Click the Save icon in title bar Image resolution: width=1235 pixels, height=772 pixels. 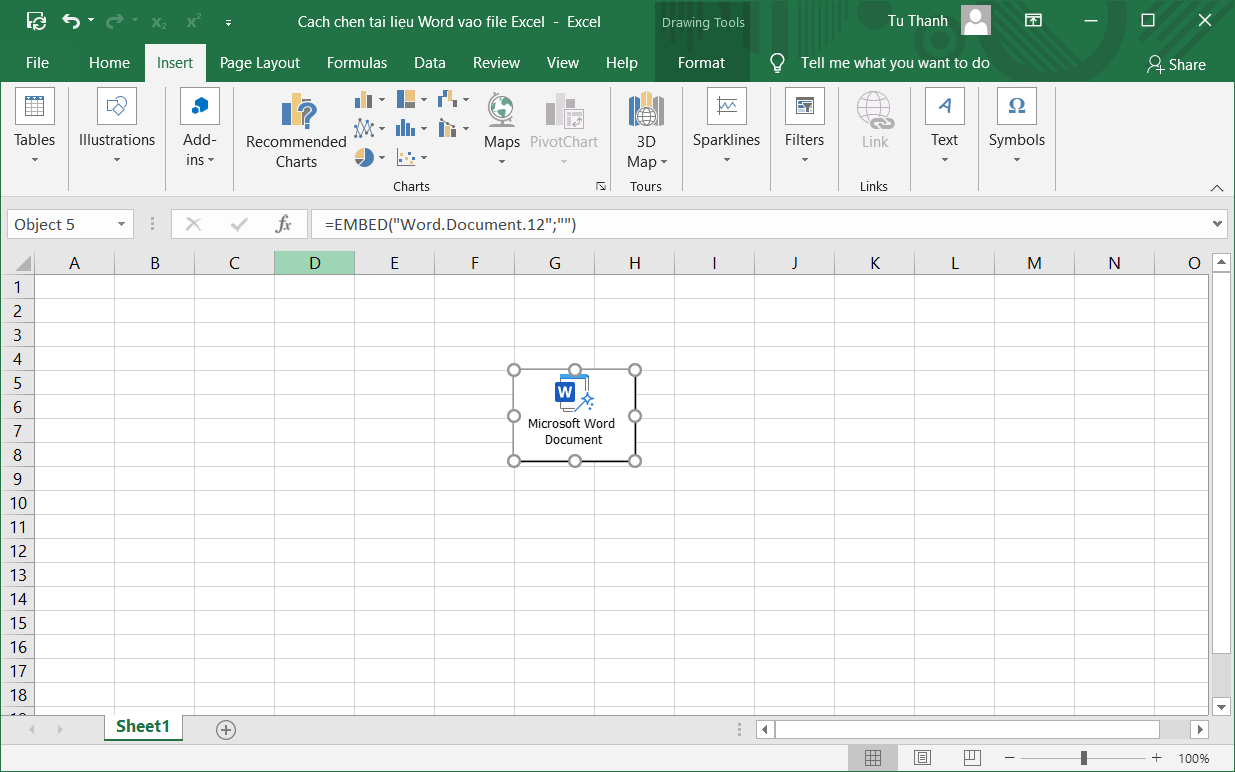[x=36, y=21]
